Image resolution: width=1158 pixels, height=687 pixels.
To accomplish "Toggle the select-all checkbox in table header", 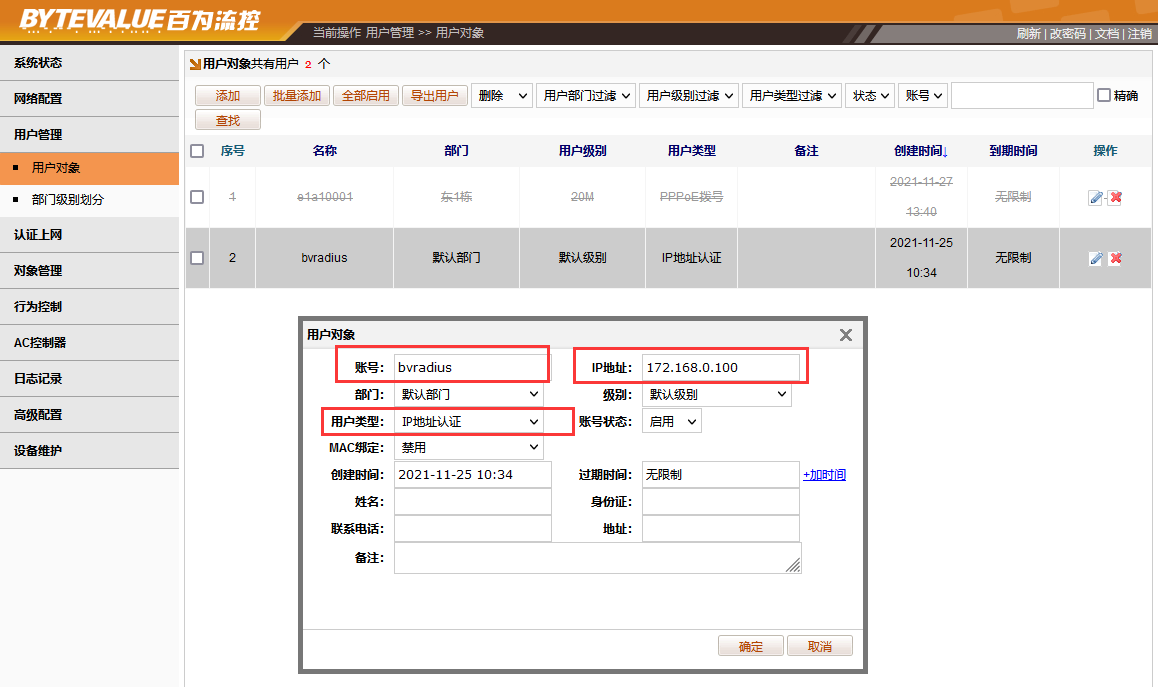I will click(x=197, y=151).
